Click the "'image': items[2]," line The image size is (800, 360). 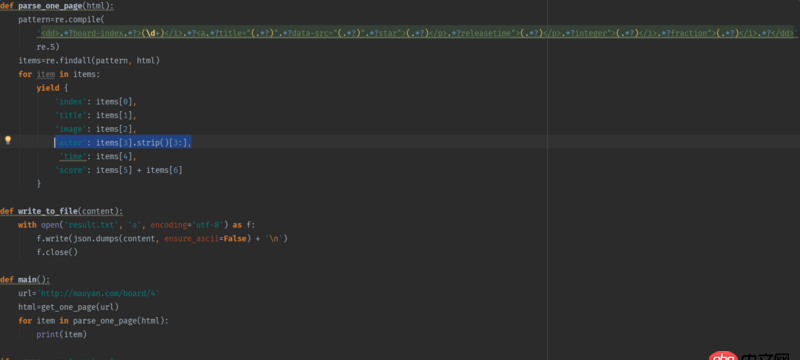[96, 129]
